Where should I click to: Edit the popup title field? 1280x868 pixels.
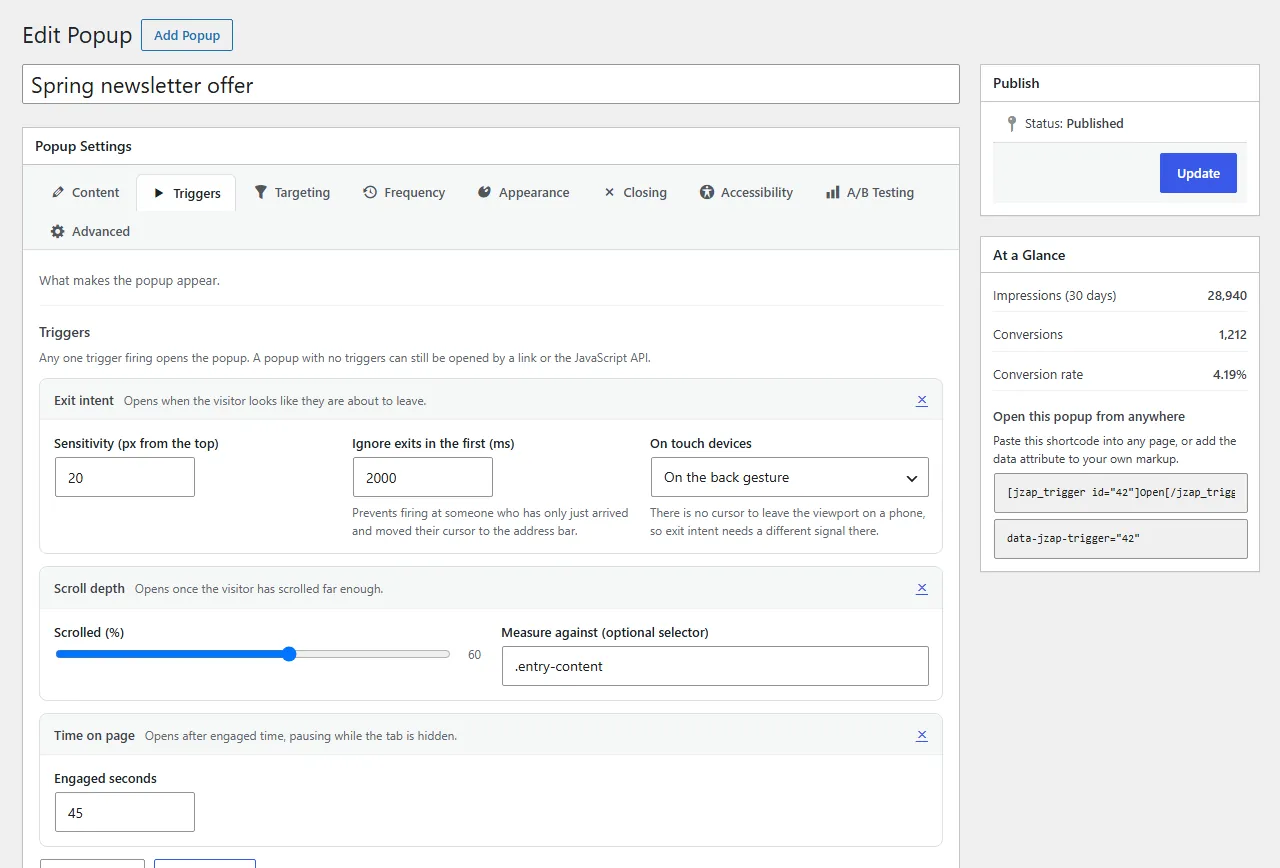point(491,85)
